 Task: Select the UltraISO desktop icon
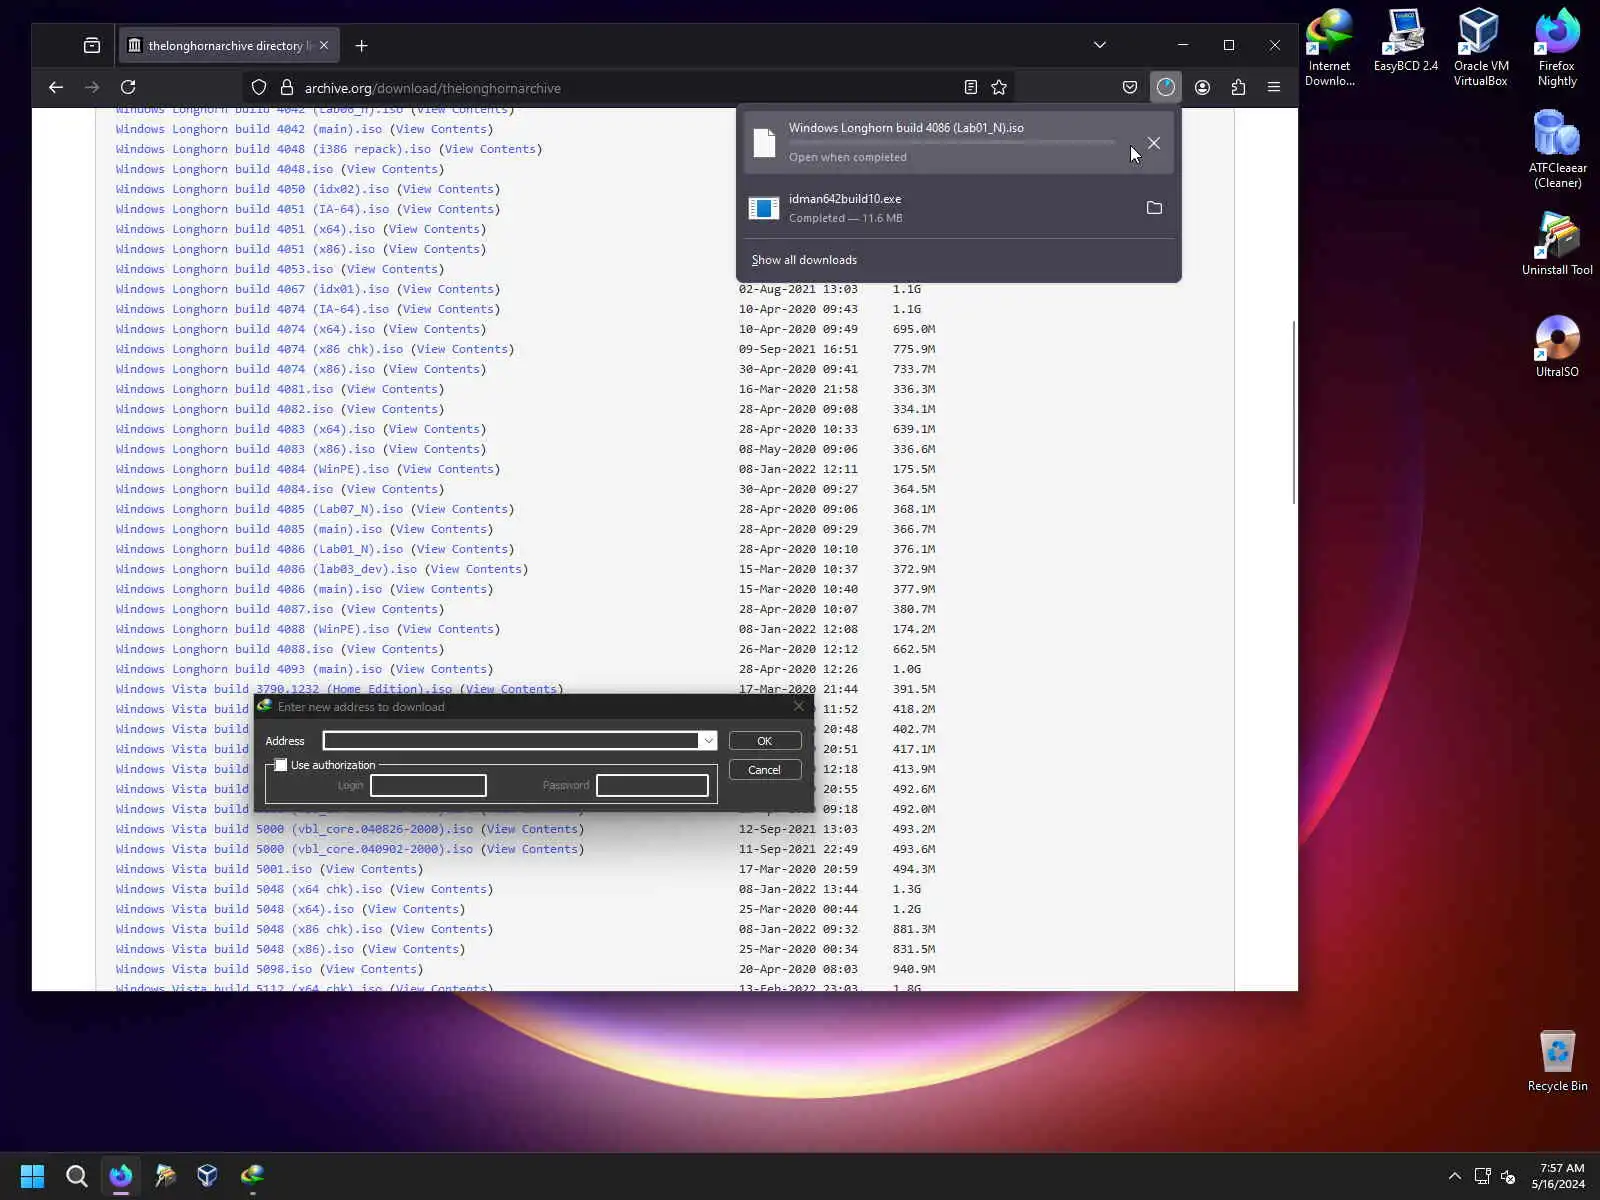click(x=1557, y=346)
